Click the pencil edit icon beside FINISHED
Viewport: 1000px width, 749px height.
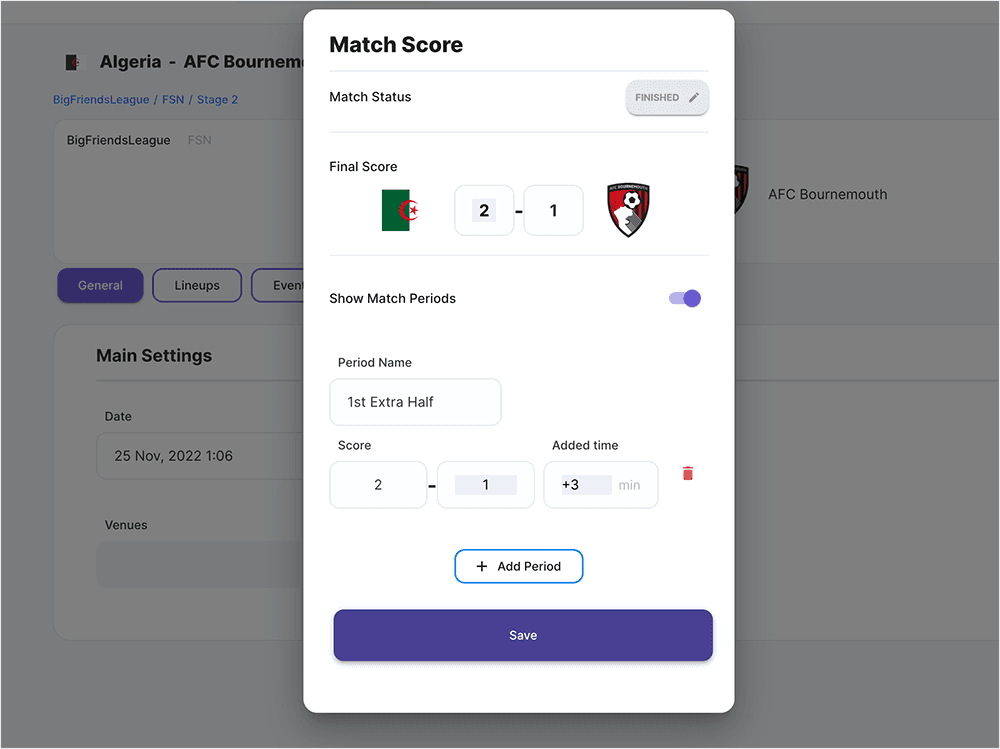pos(694,98)
